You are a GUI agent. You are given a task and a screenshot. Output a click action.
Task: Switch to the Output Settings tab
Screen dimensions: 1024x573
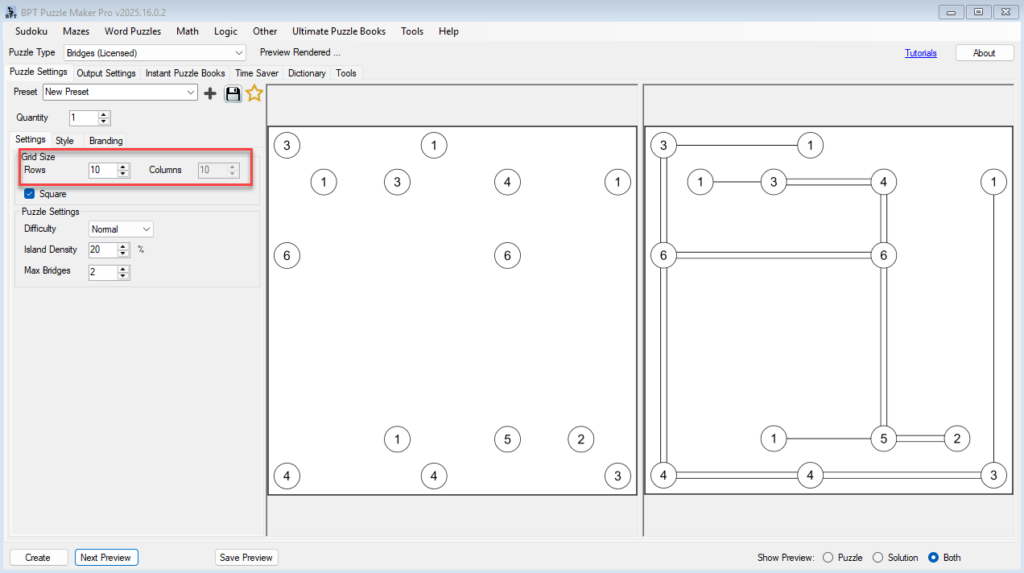tap(106, 73)
